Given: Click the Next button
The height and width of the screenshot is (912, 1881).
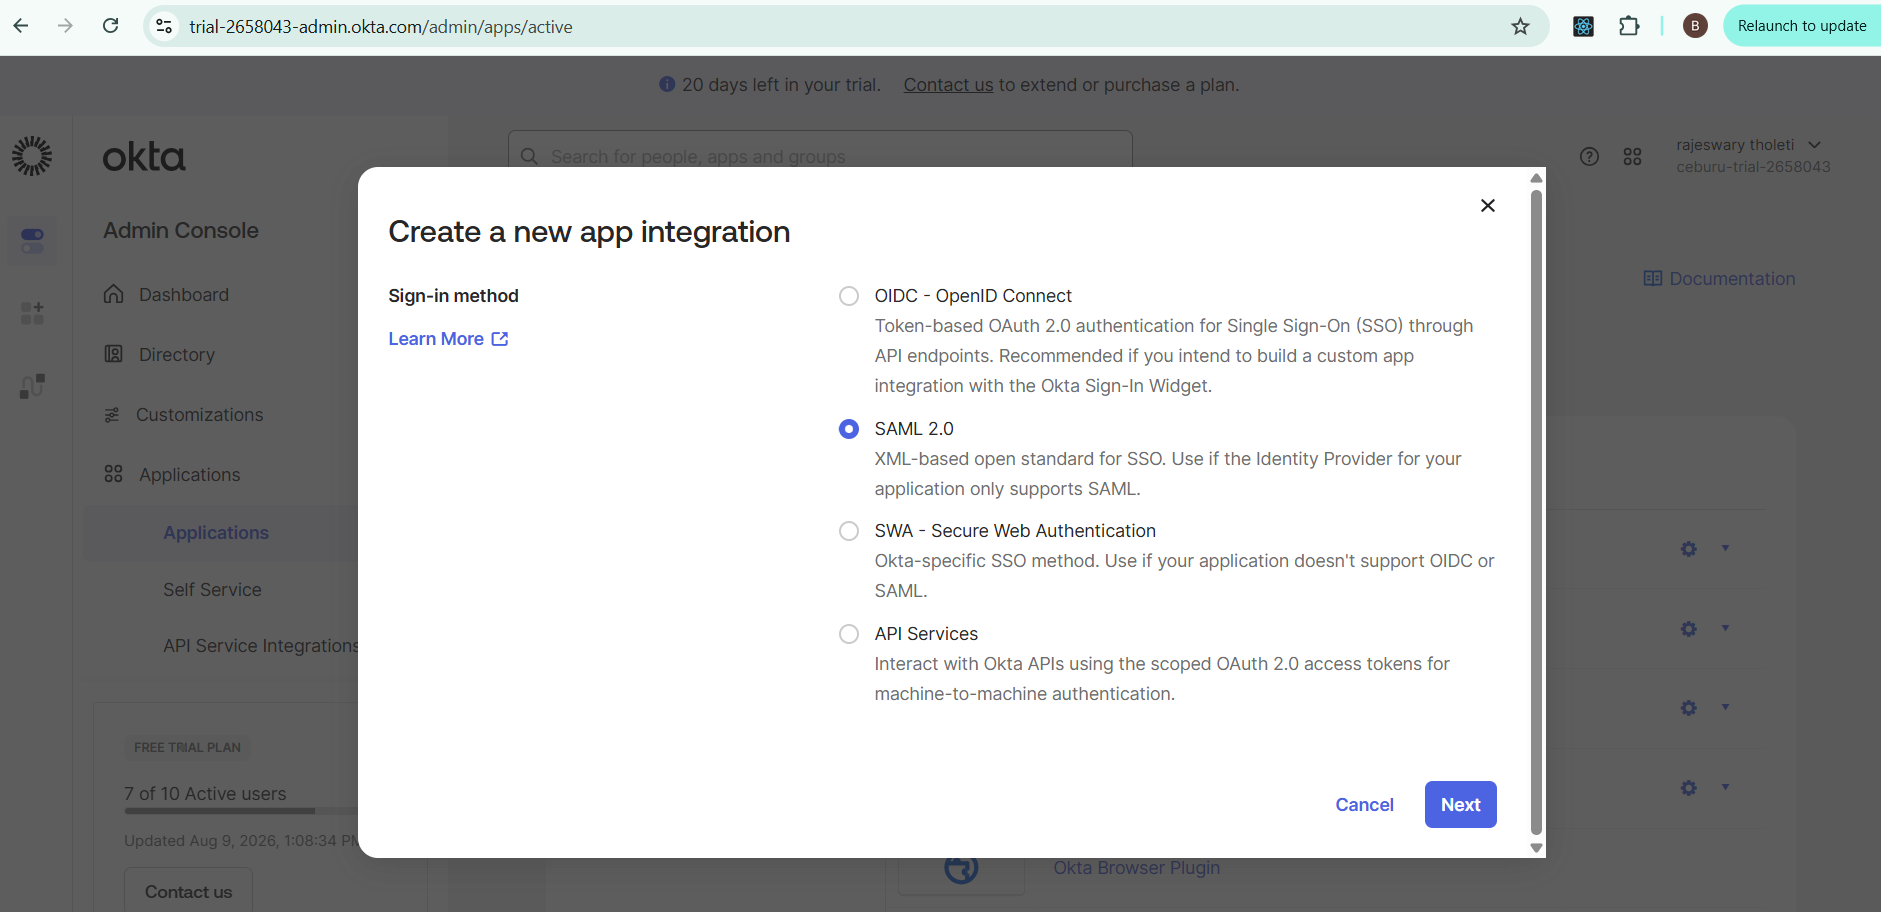Looking at the screenshot, I should (x=1460, y=805).
